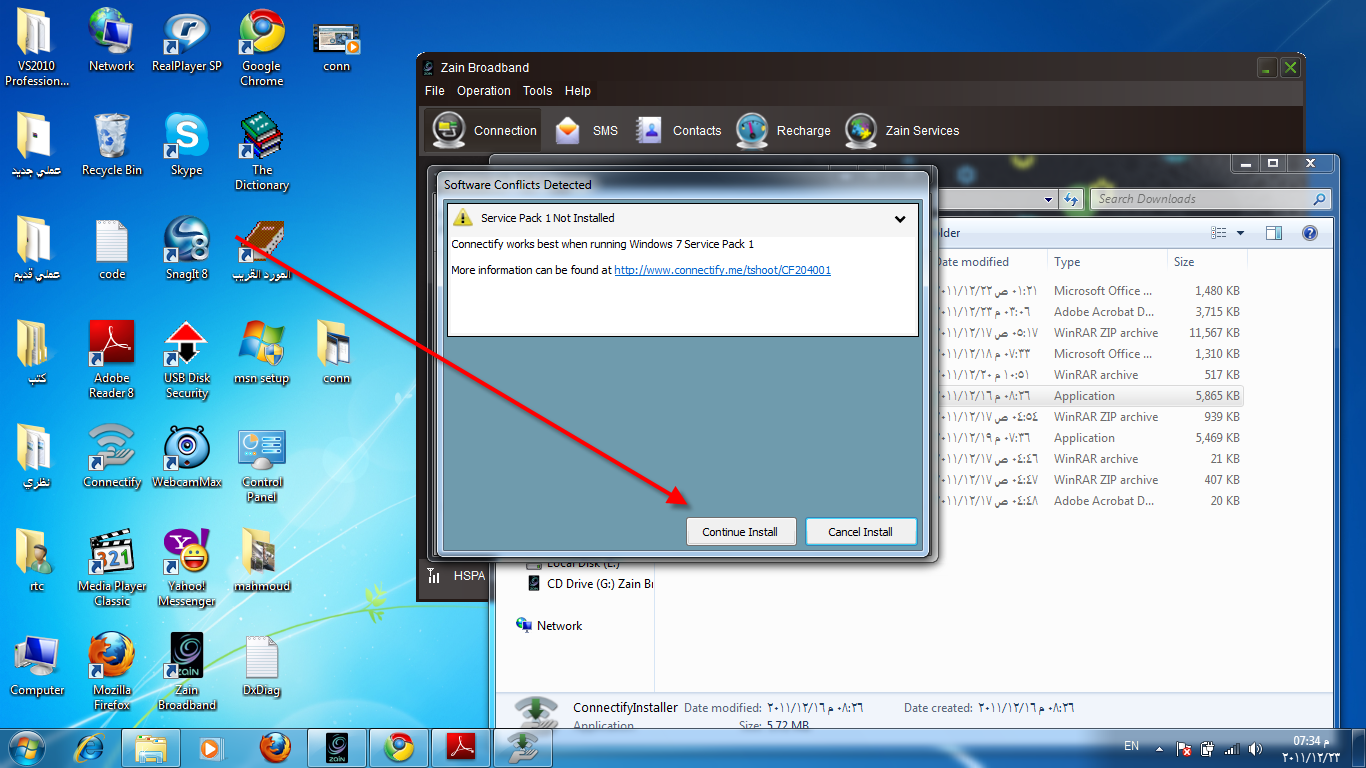Image resolution: width=1366 pixels, height=768 pixels.
Task: Click Cancel Install button
Action: [860, 532]
